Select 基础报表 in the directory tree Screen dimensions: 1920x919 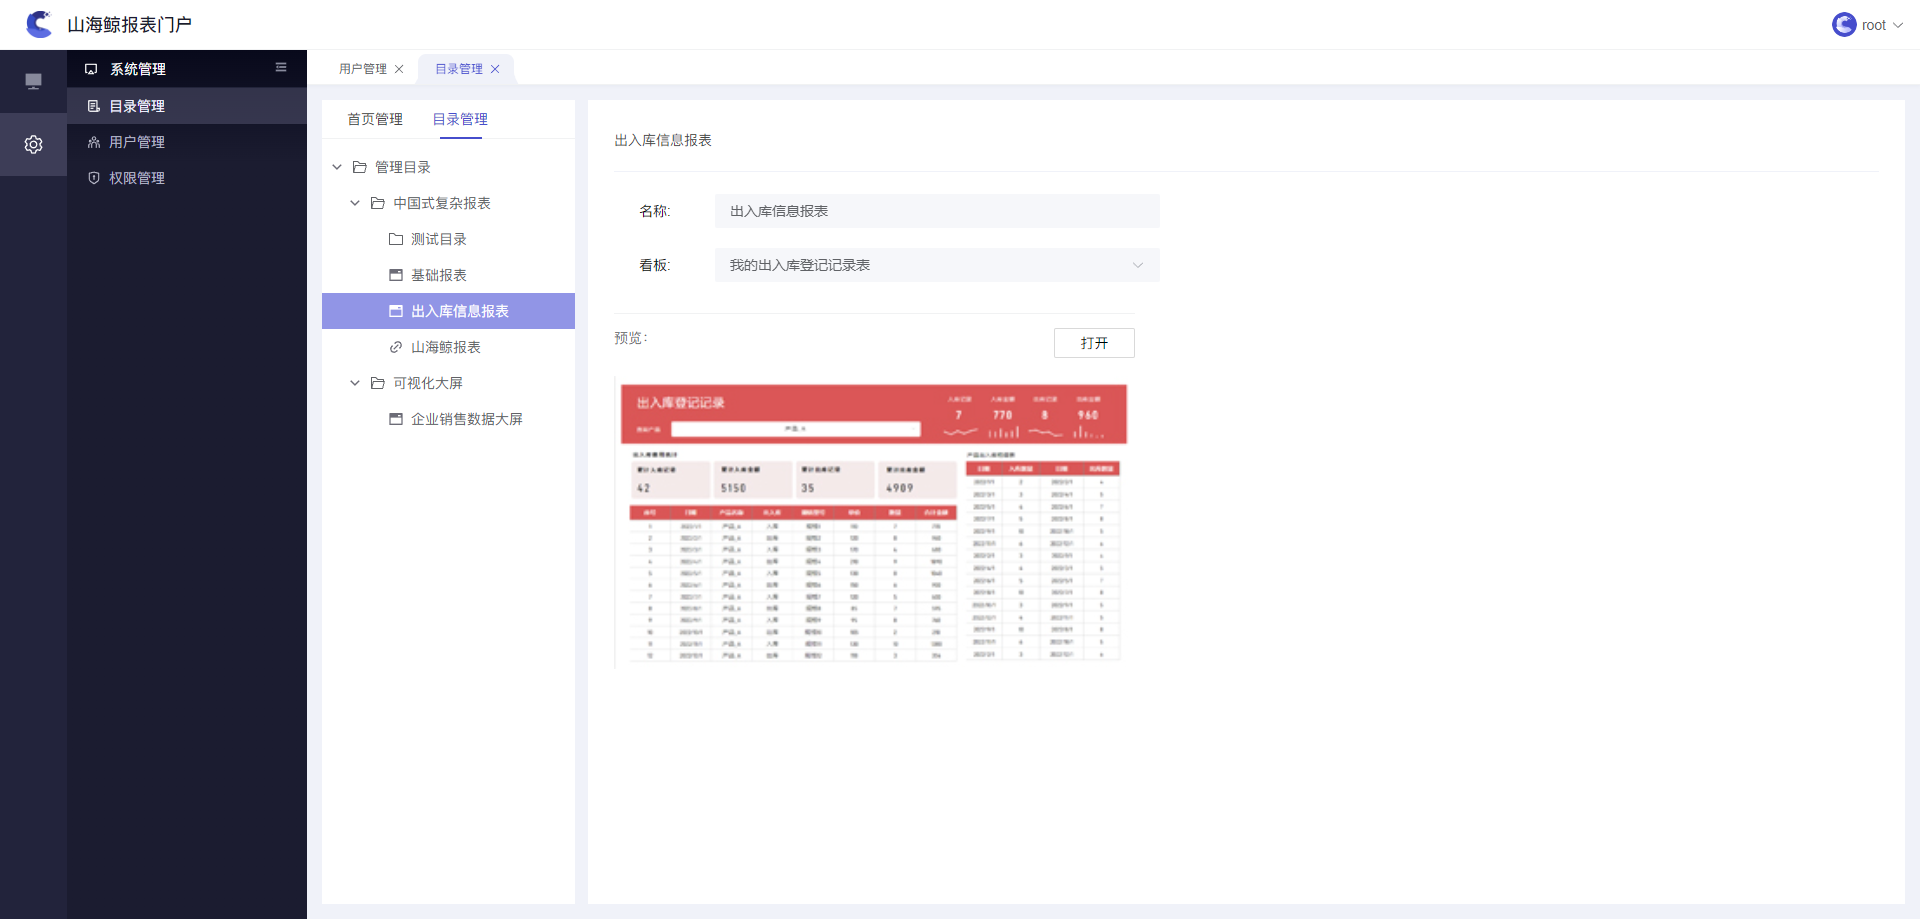coord(439,275)
